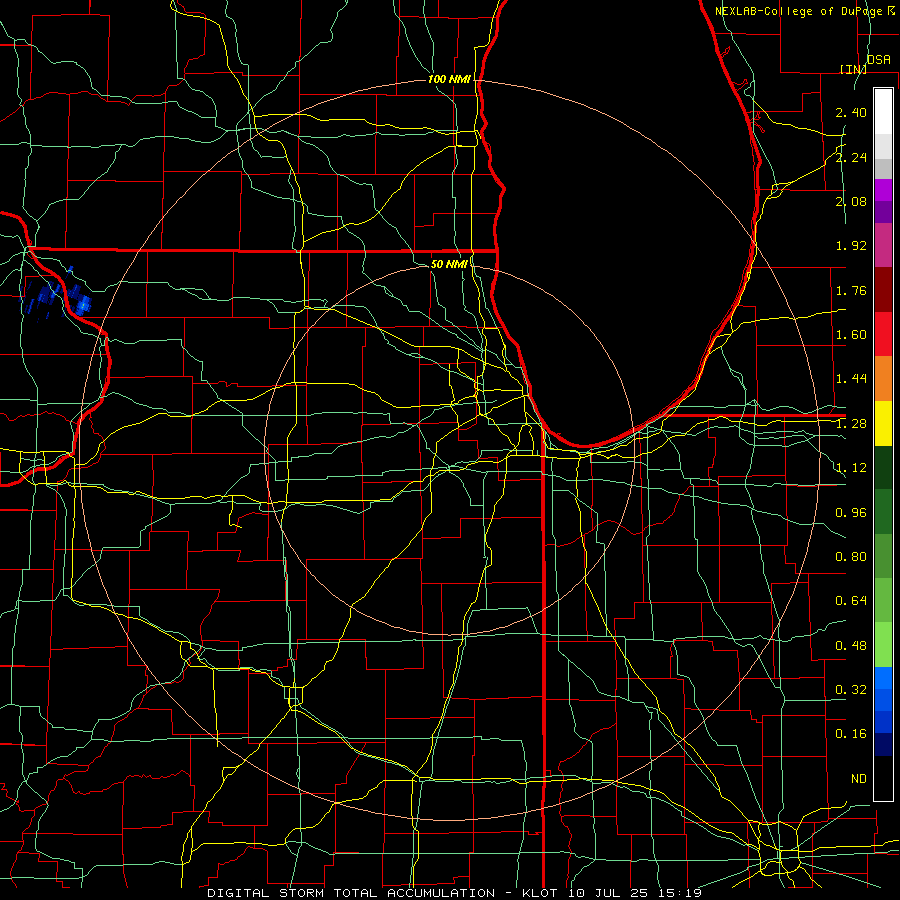
Task: Select the 50 NMI range ring label
Action: (x=449, y=264)
